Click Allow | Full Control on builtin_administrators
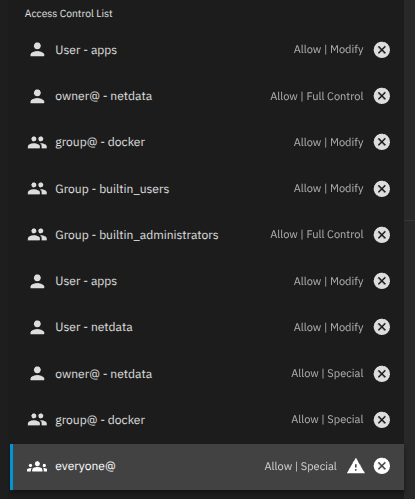The image size is (415, 499). (317, 234)
